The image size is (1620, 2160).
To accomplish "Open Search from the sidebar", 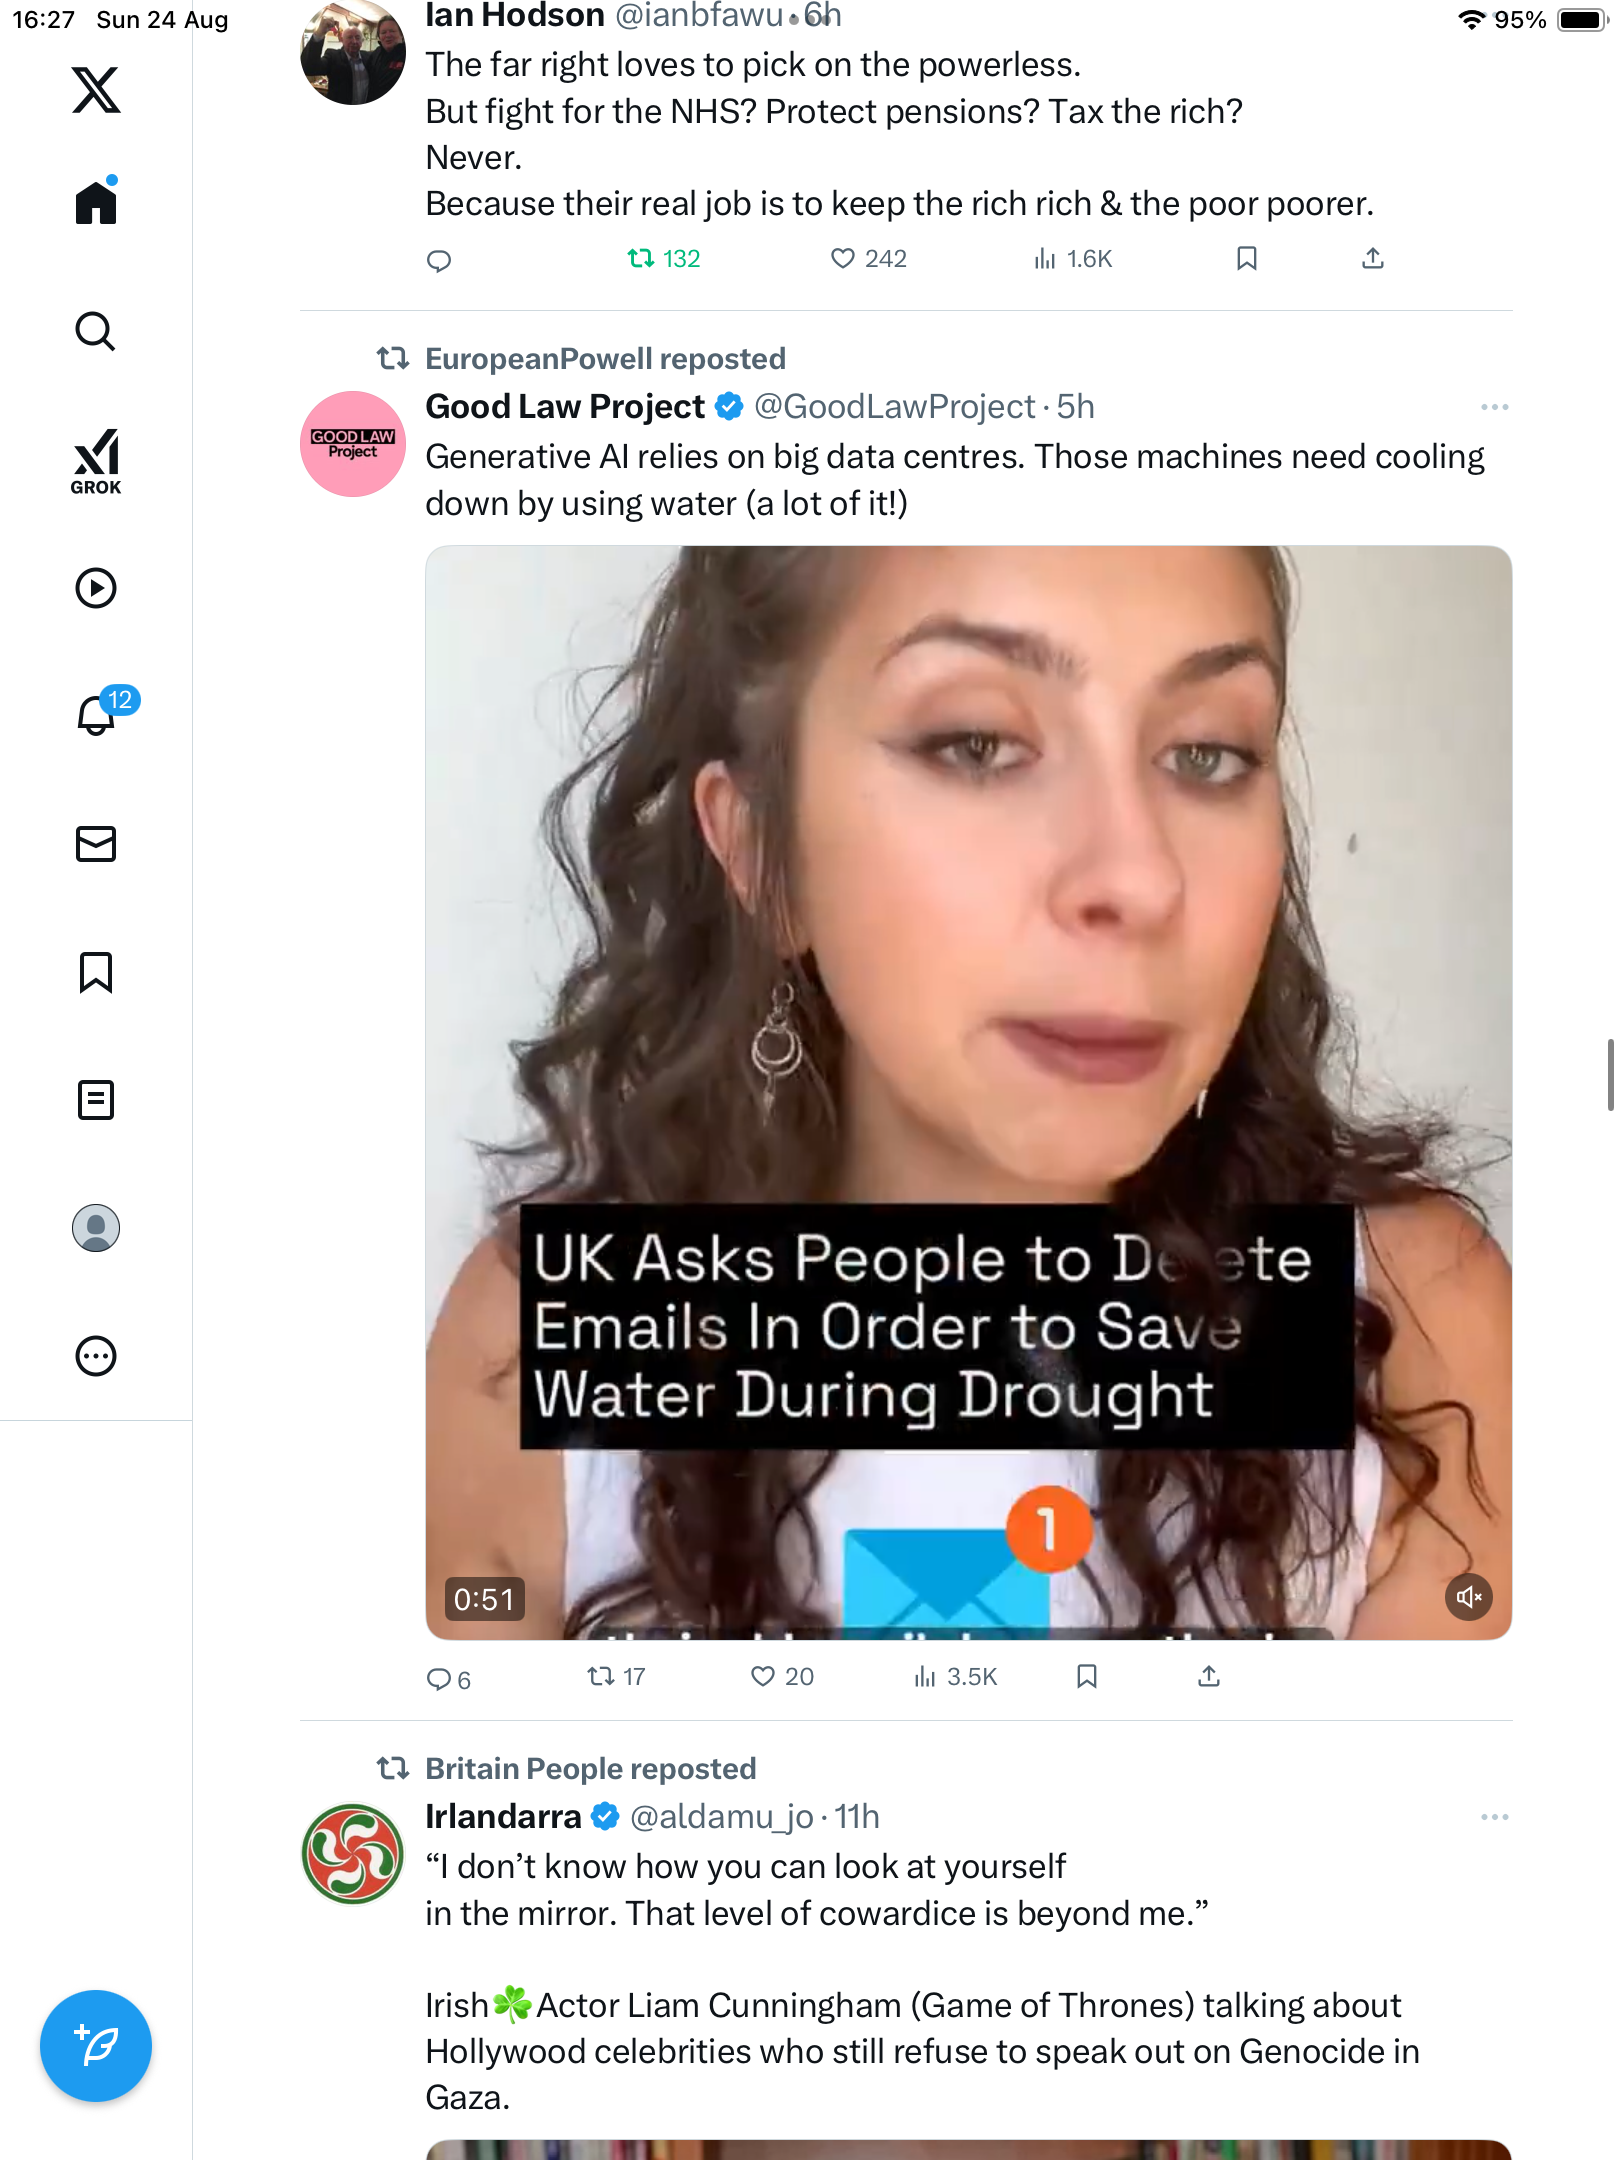I will 96,331.
